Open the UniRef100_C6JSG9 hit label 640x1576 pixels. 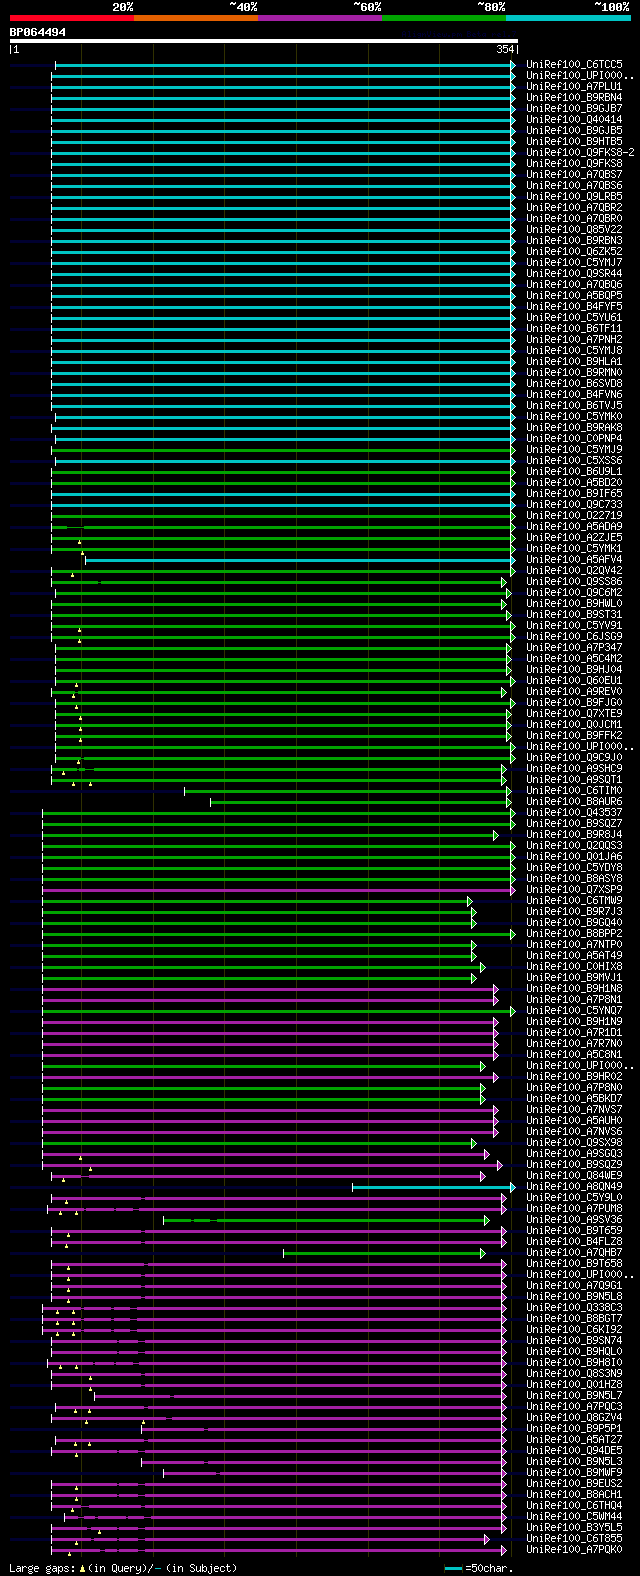click(574, 636)
